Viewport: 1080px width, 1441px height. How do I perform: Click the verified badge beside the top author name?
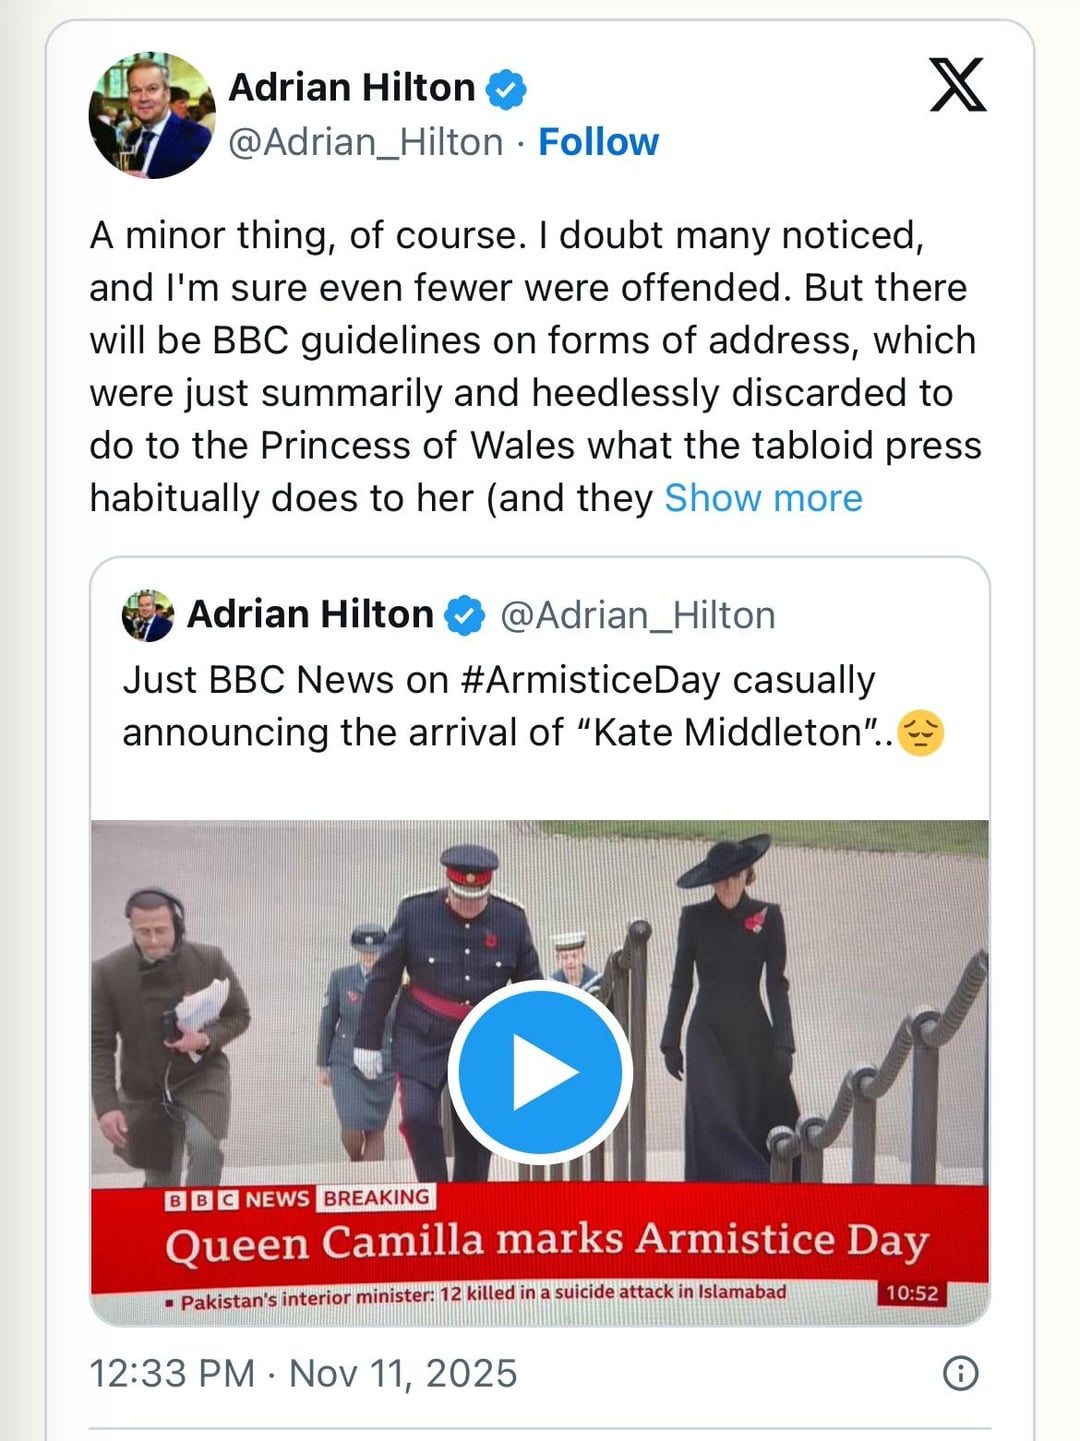click(x=506, y=89)
